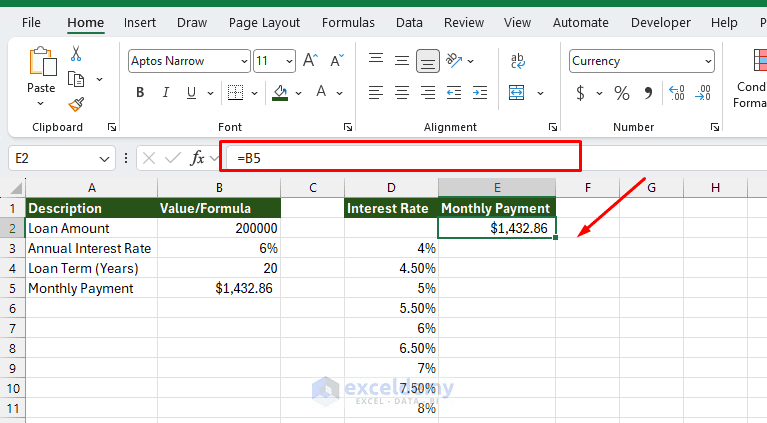767x423 pixels.
Task: Expand borders options arrow
Action: pos(254,93)
